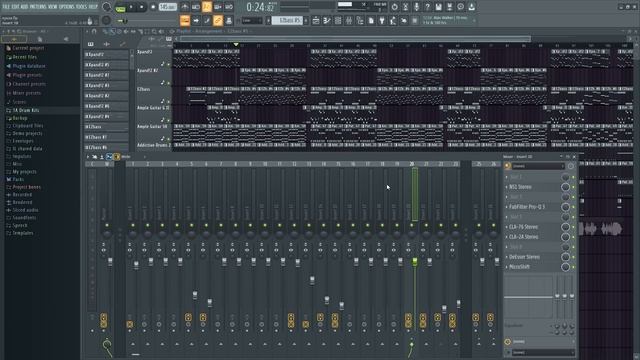Click the Channel rack view icon
Screen dimensions: 640x360
pyautogui.click(x=338, y=20)
